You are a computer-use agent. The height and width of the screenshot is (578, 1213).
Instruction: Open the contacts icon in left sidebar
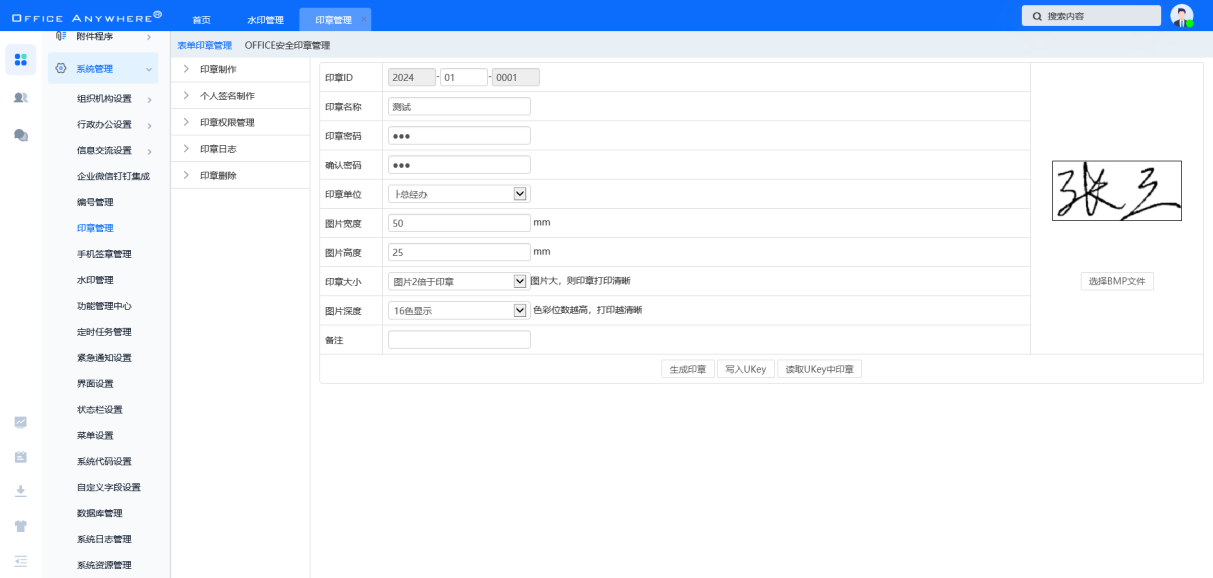20,97
